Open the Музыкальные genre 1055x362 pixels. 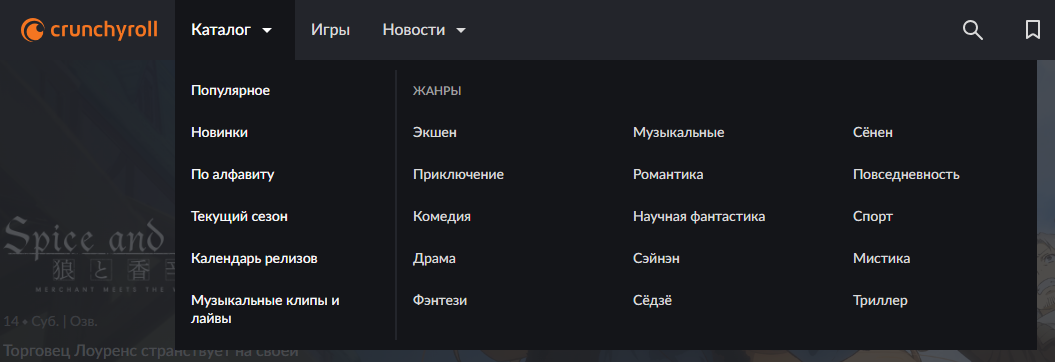pos(678,133)
